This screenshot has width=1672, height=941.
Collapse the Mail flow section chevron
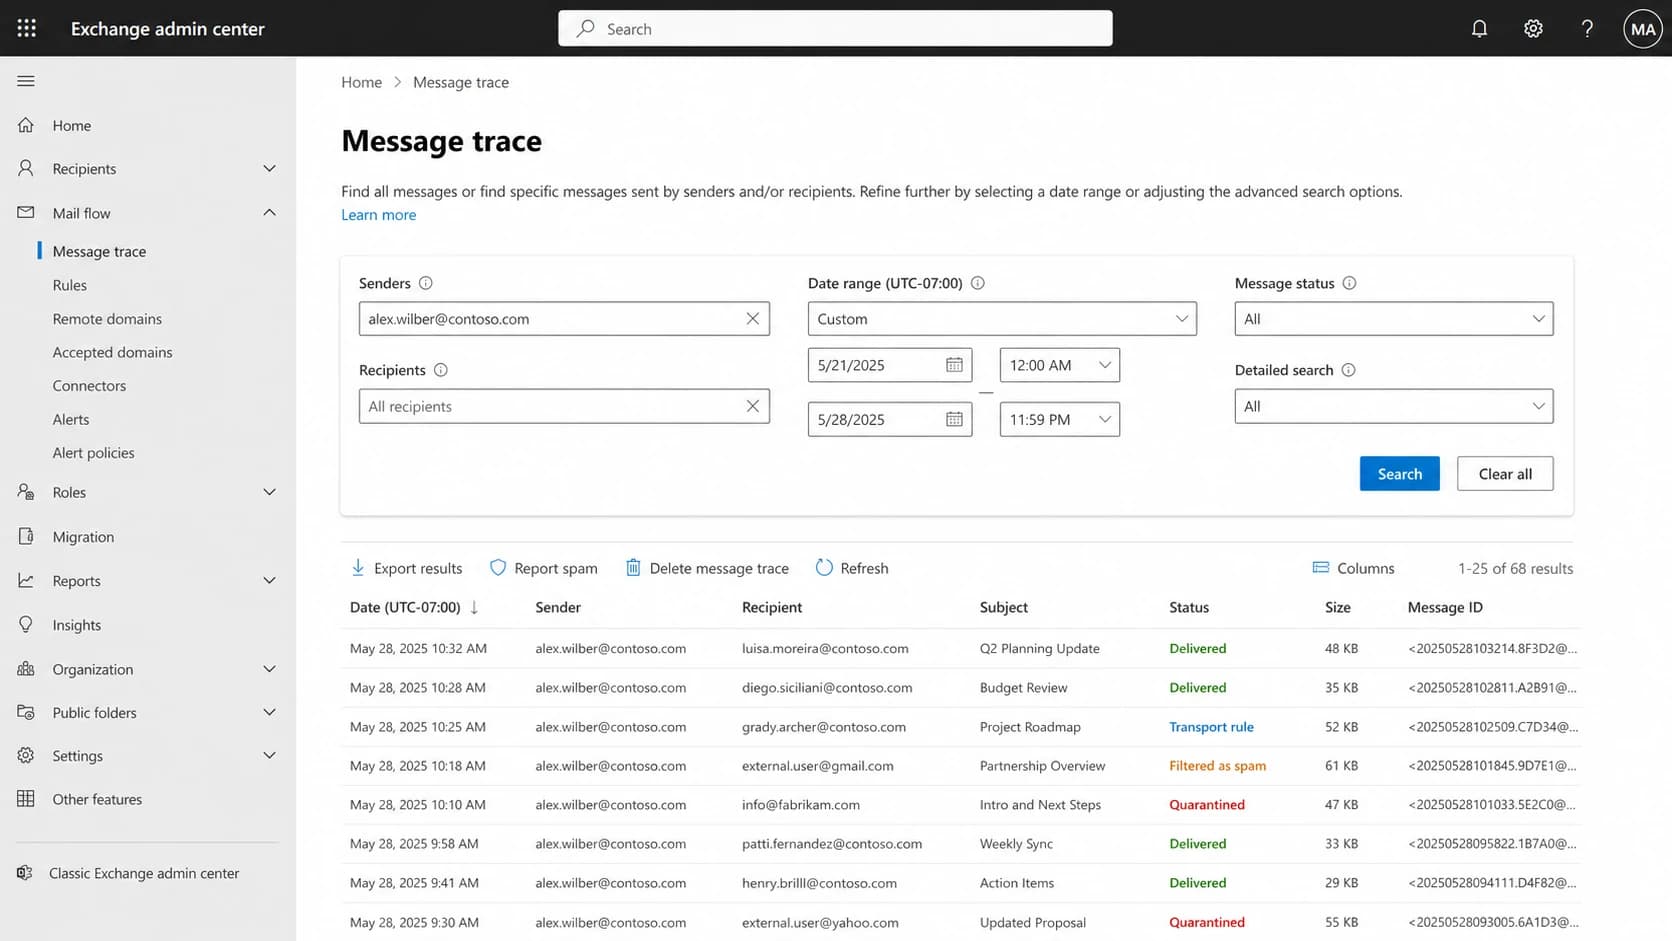tap(269, 212)
